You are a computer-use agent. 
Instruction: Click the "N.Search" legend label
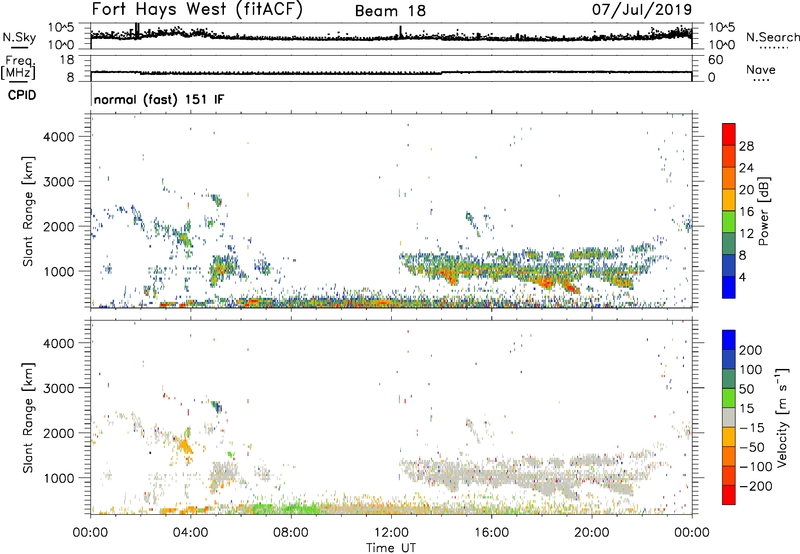[x=772, y=37]
